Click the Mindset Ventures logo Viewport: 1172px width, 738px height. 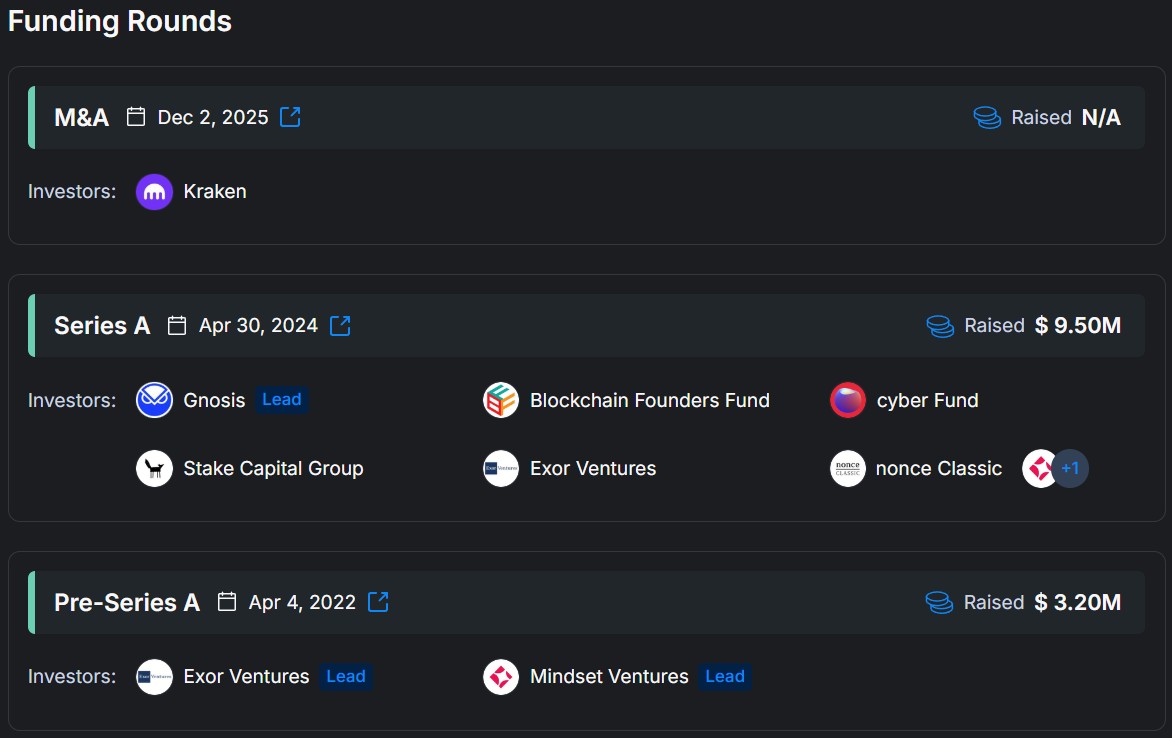coord(501,677)
